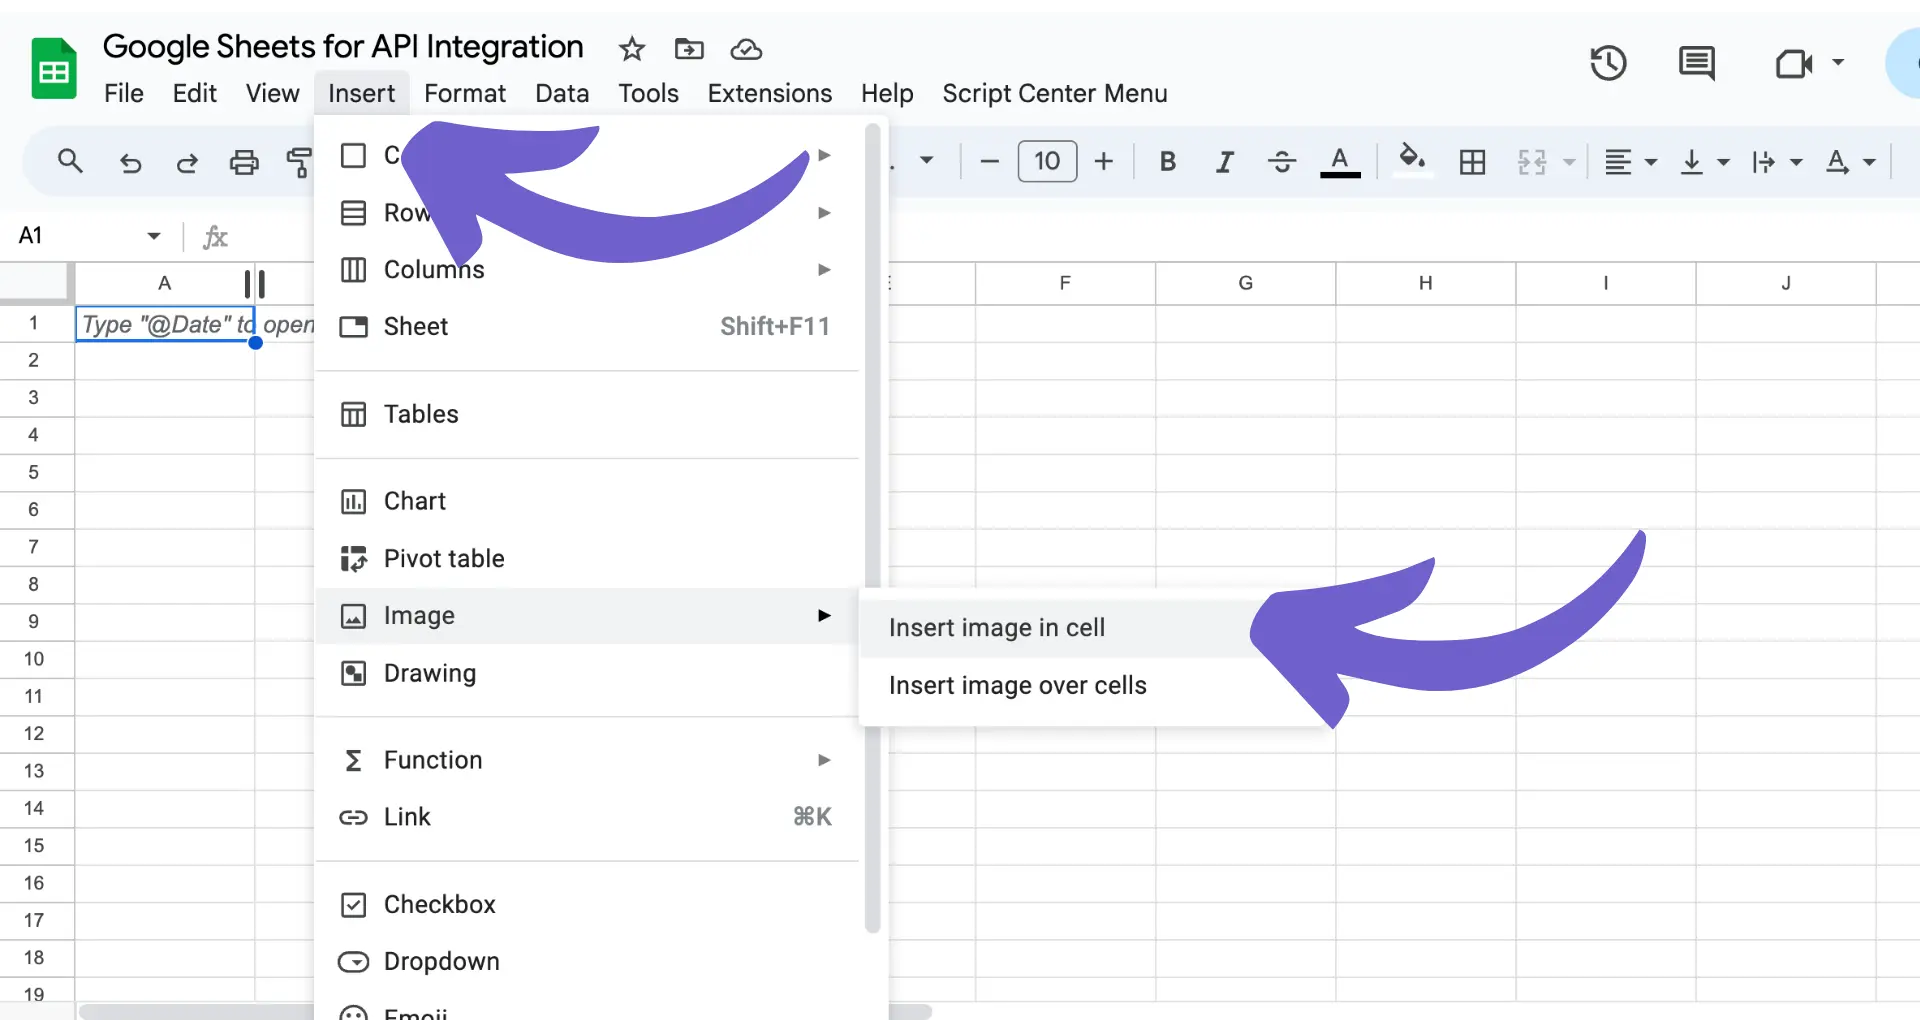The height and width of the screenshot is (1020, 1920).
Task: Open the Tools menu
Action: 648,93
